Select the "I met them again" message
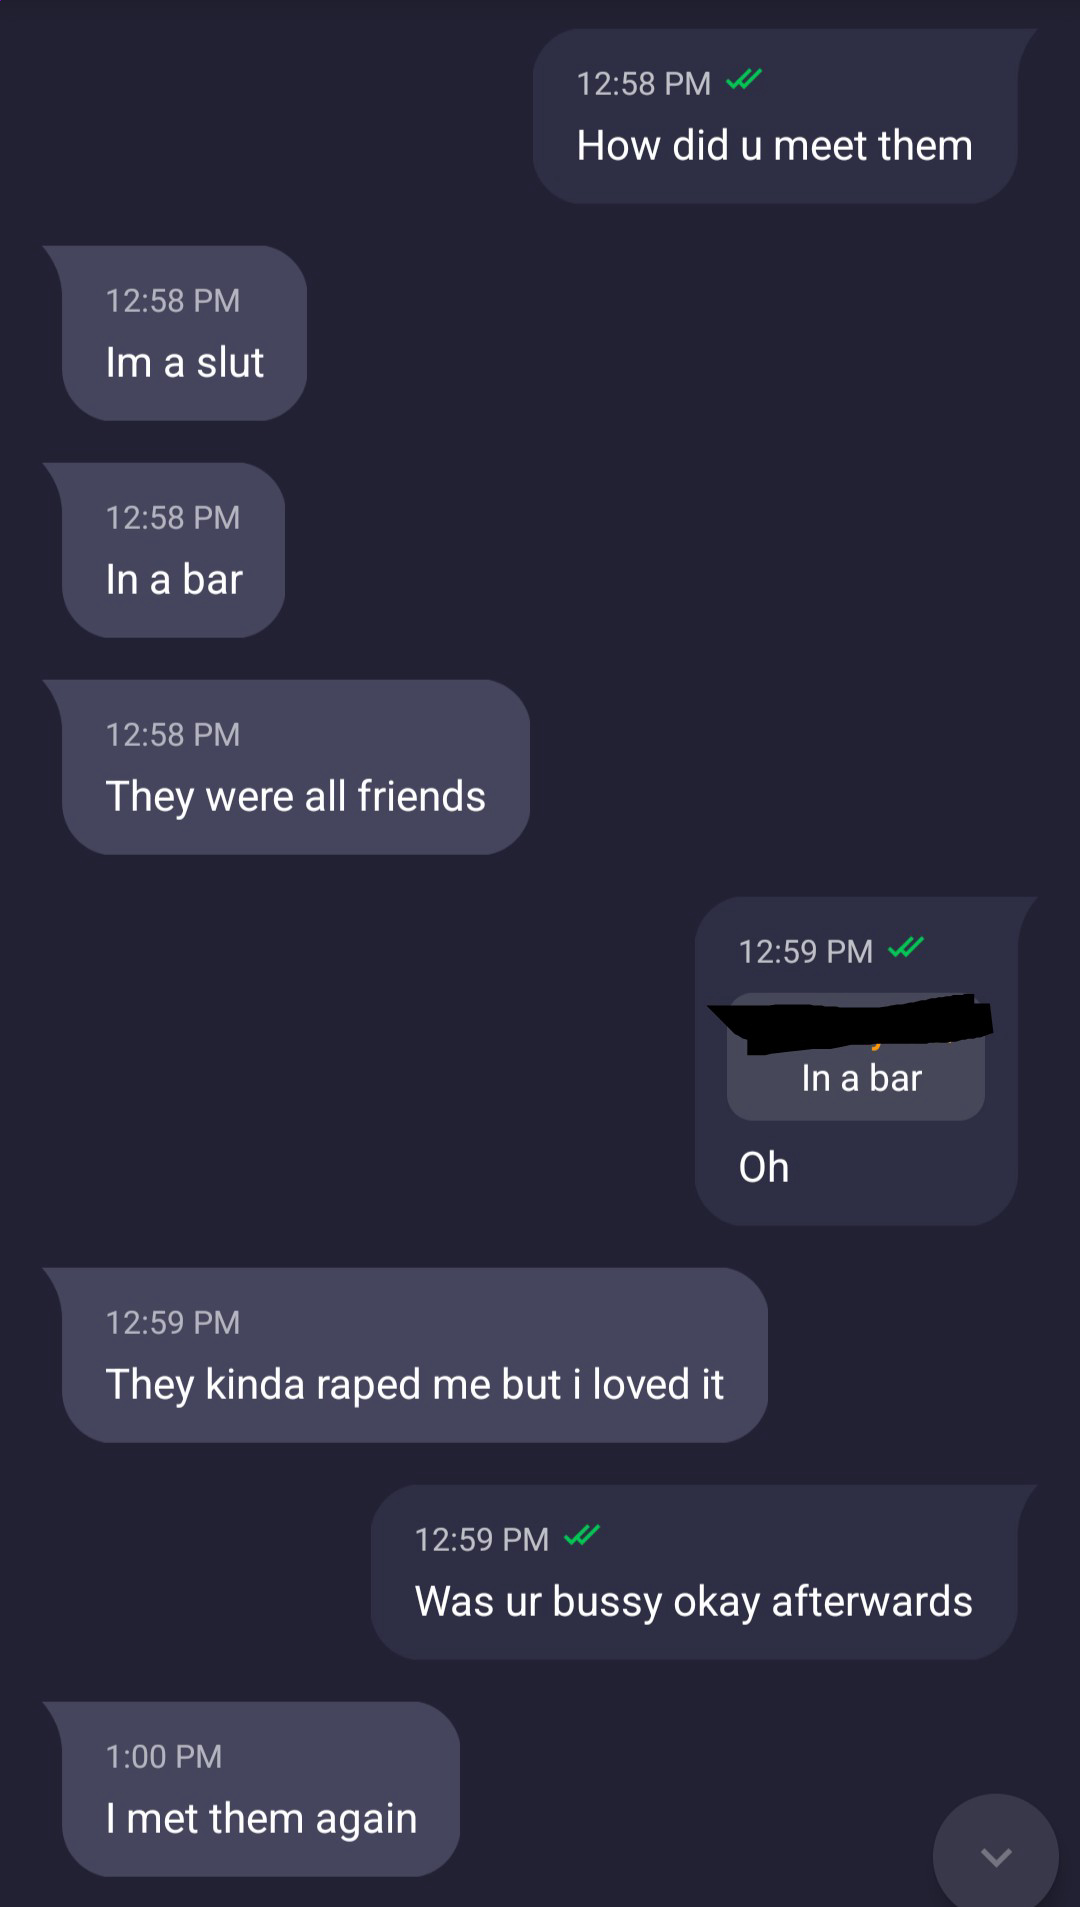1080x1907 pixels. pyautogui.click(x=251, y=1789)
